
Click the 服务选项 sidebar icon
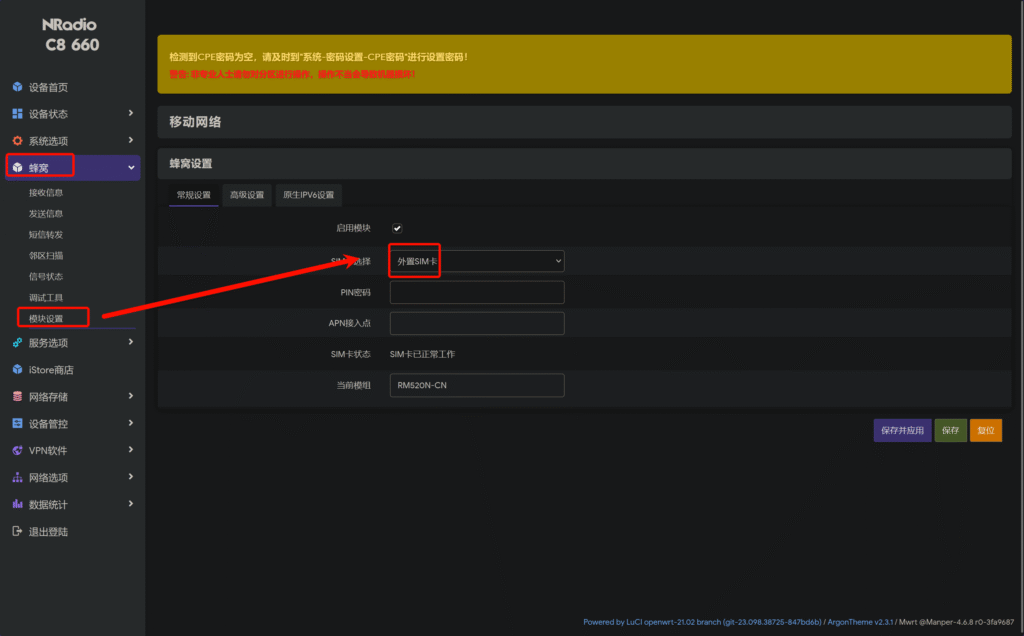[17, 343]
